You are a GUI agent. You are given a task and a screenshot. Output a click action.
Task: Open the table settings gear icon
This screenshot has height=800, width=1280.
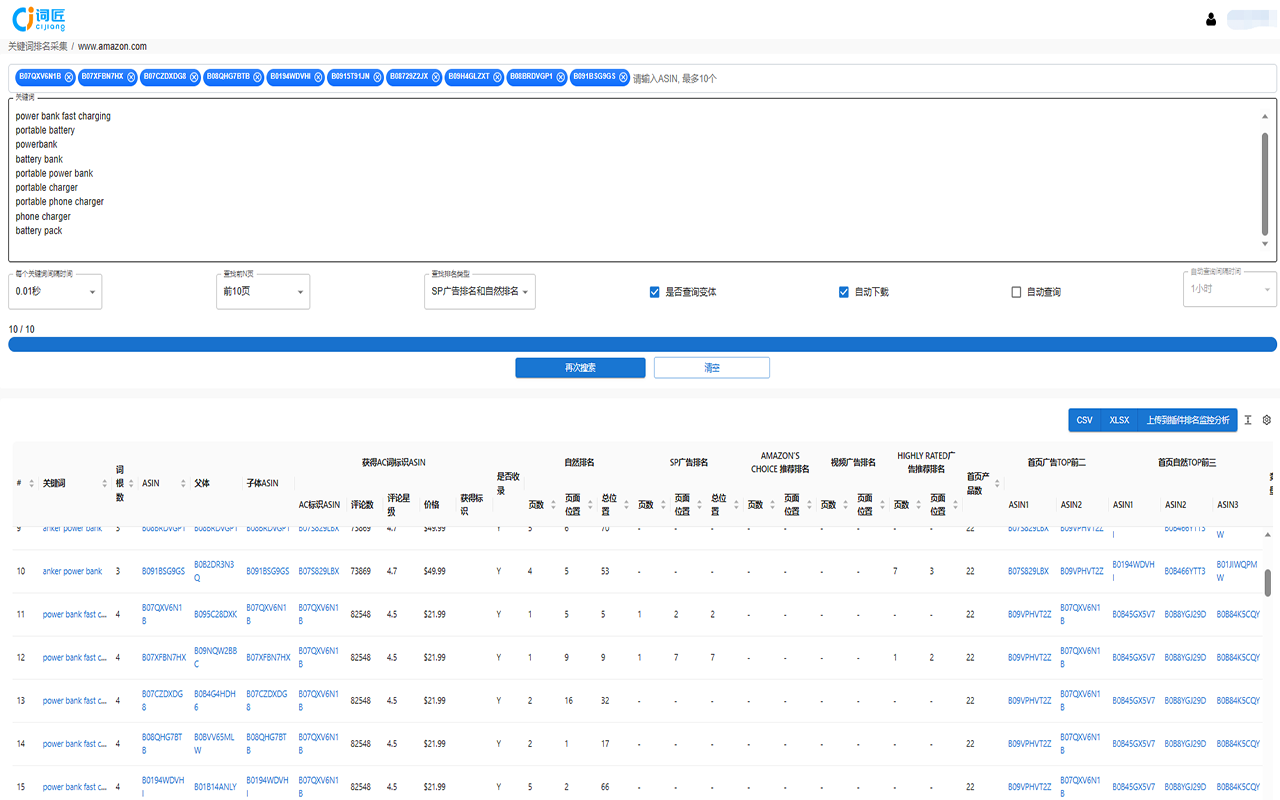pyautogui.click(x=1266, y=420)
